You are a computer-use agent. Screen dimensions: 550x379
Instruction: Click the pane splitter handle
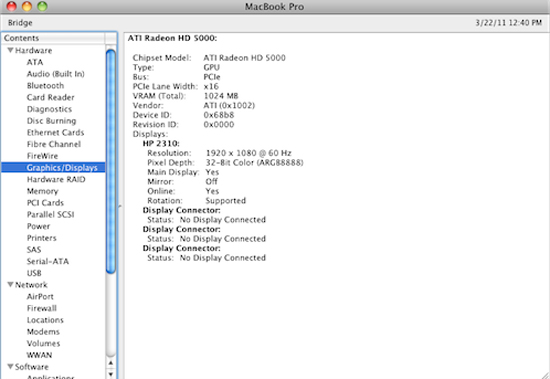120,206
